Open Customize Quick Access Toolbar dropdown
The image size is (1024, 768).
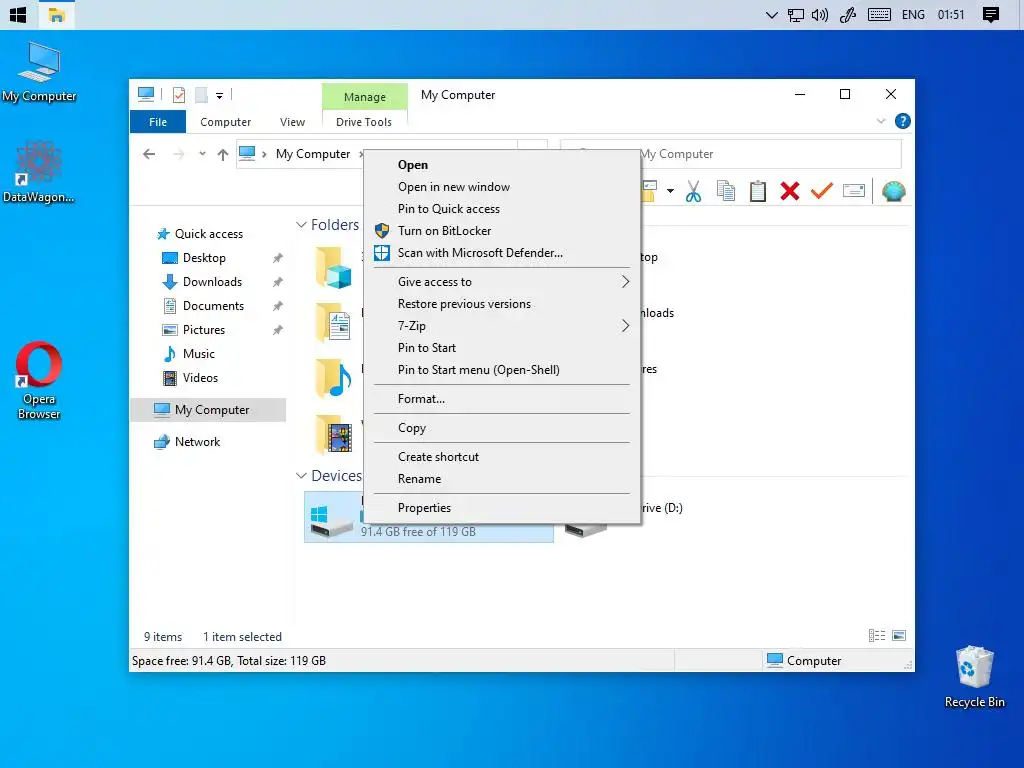coord(219,96)
